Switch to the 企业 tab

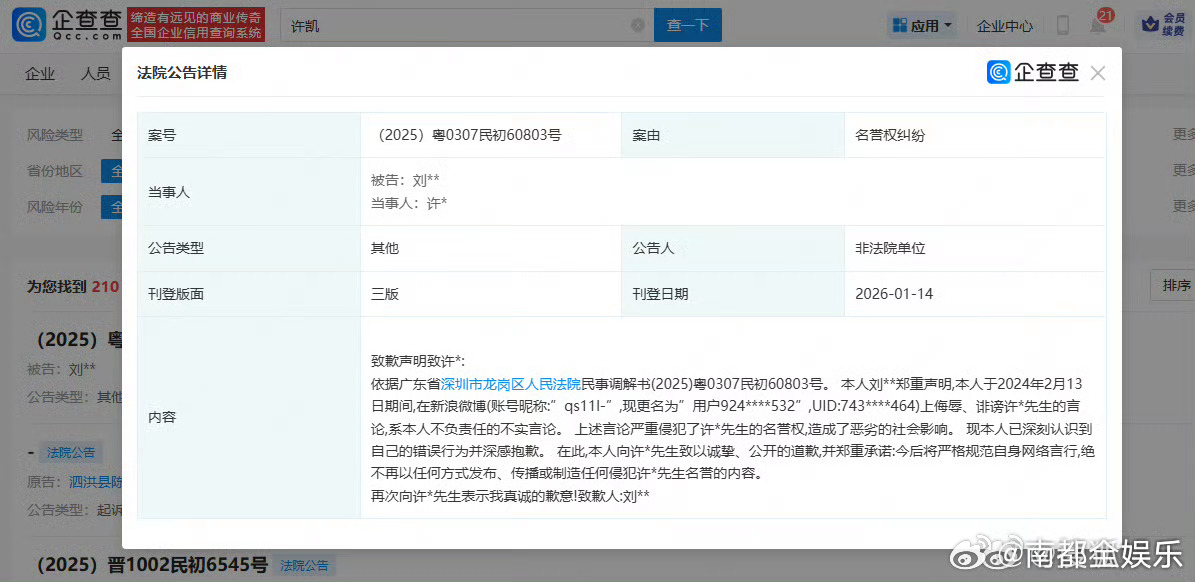pyautogui.click(x=40, y=73)
